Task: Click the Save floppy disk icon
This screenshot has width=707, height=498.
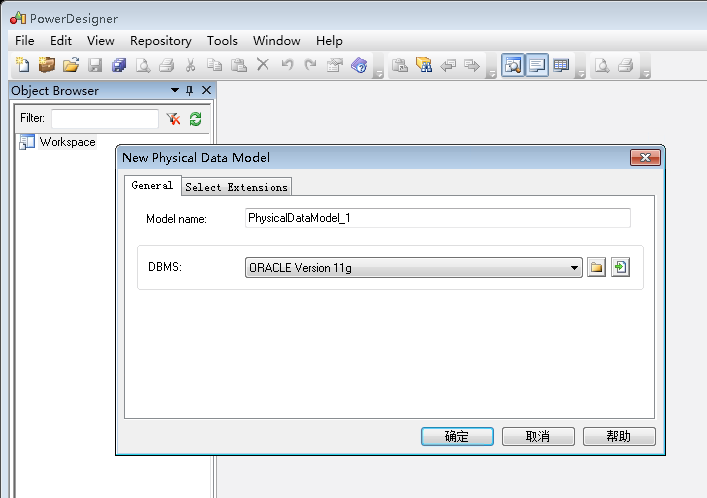Action: tap(95, 65)
